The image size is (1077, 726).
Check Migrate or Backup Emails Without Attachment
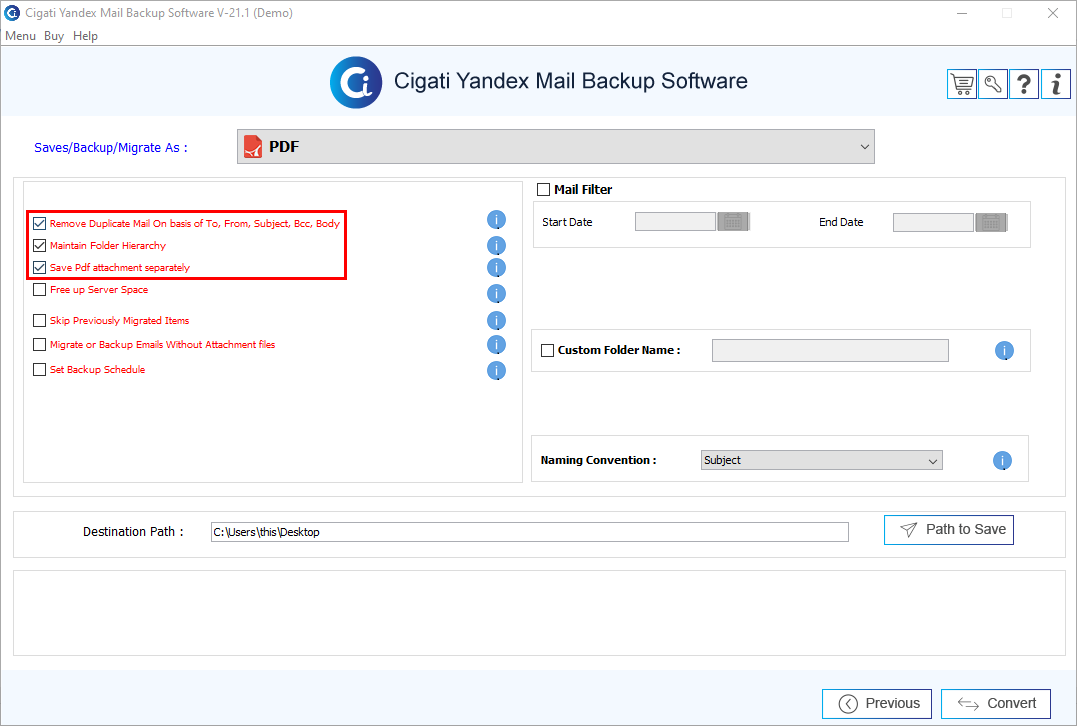pyautogui.click(x=40, y=344)
